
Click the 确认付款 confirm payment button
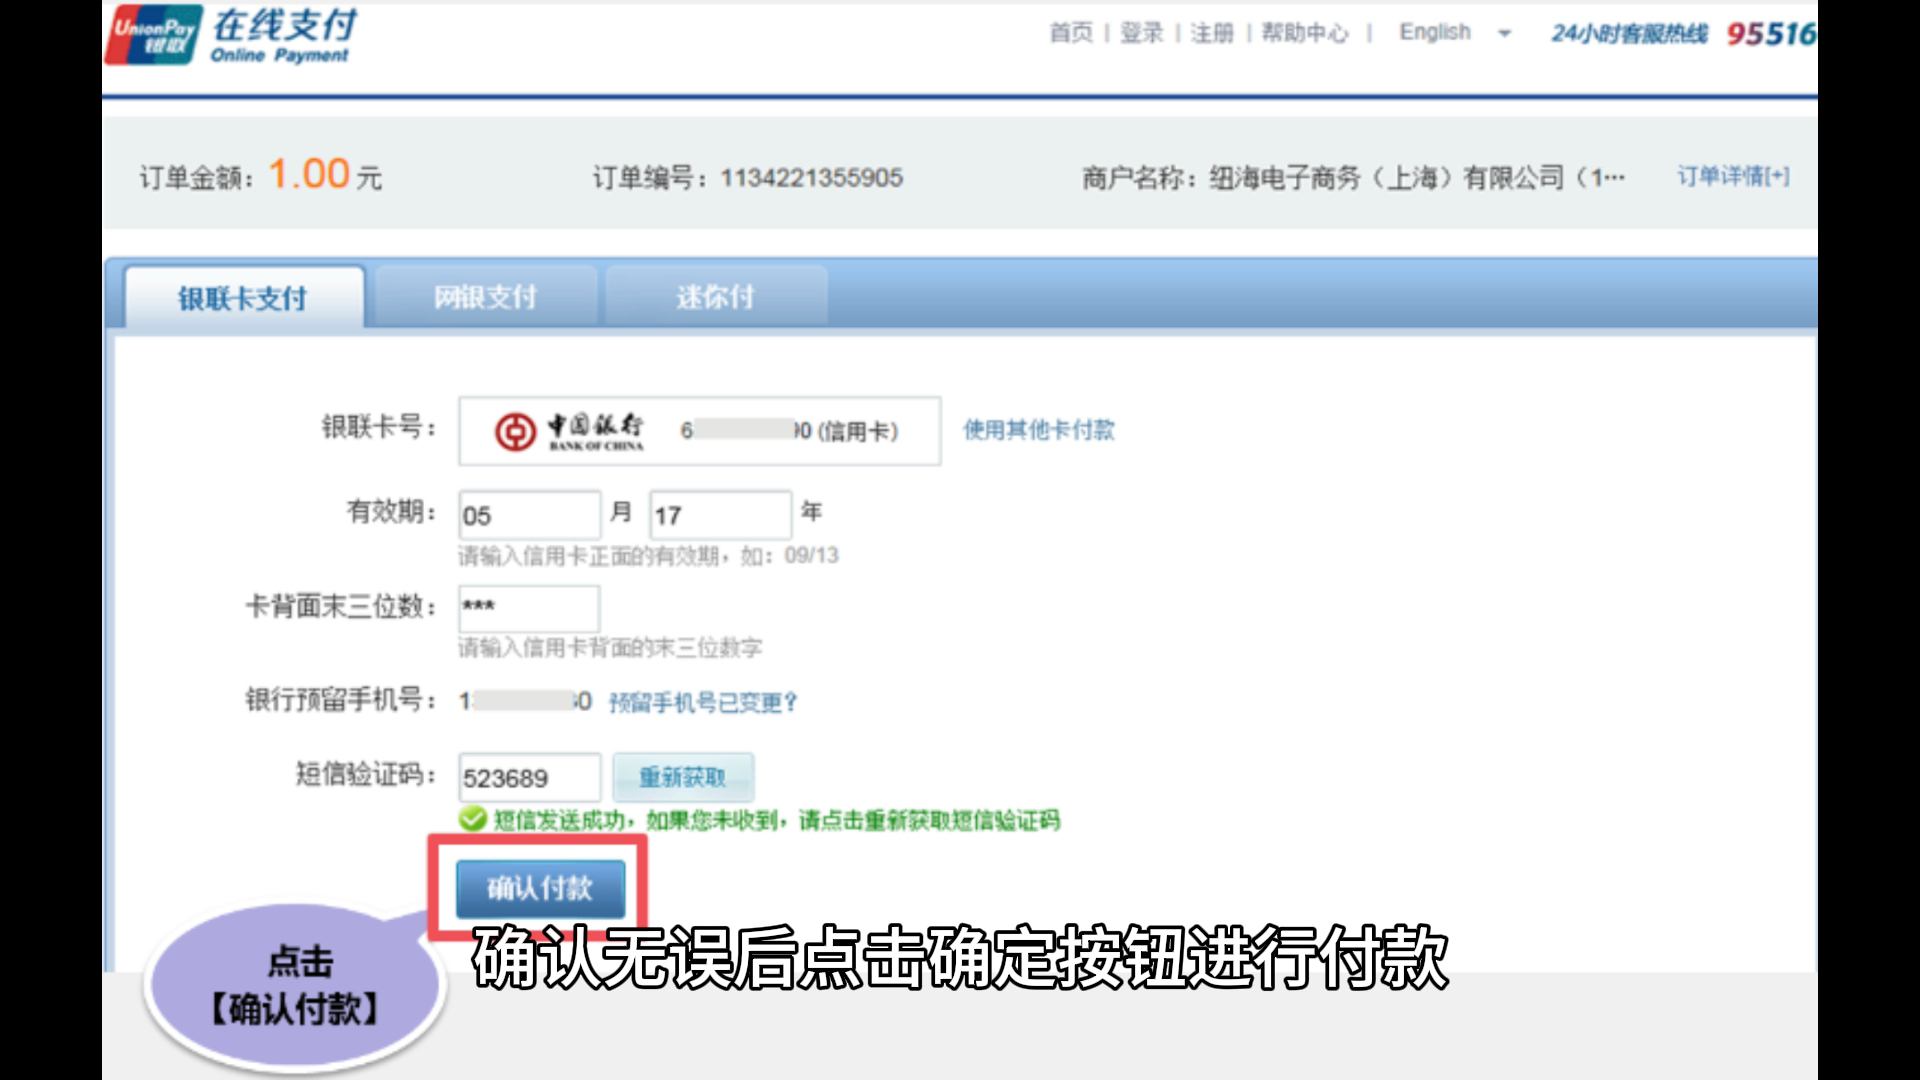coord(540,888)
